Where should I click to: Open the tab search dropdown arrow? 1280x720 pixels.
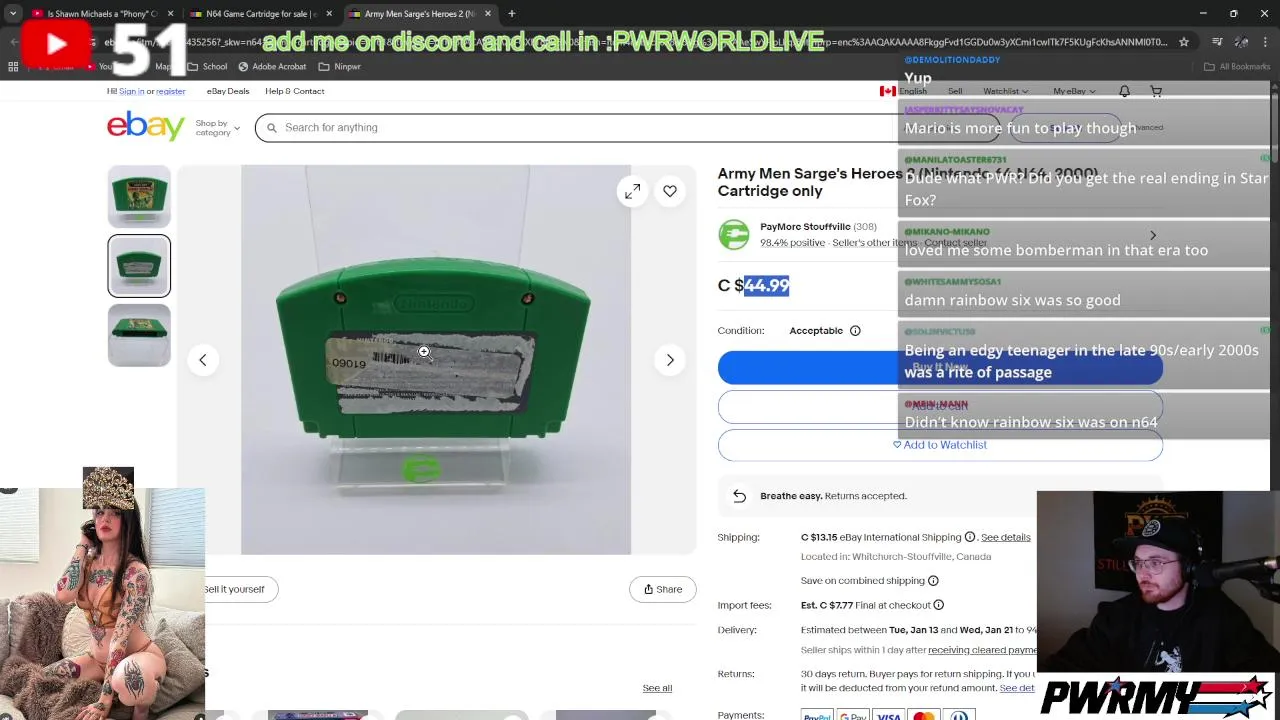(x=13, y=14)
